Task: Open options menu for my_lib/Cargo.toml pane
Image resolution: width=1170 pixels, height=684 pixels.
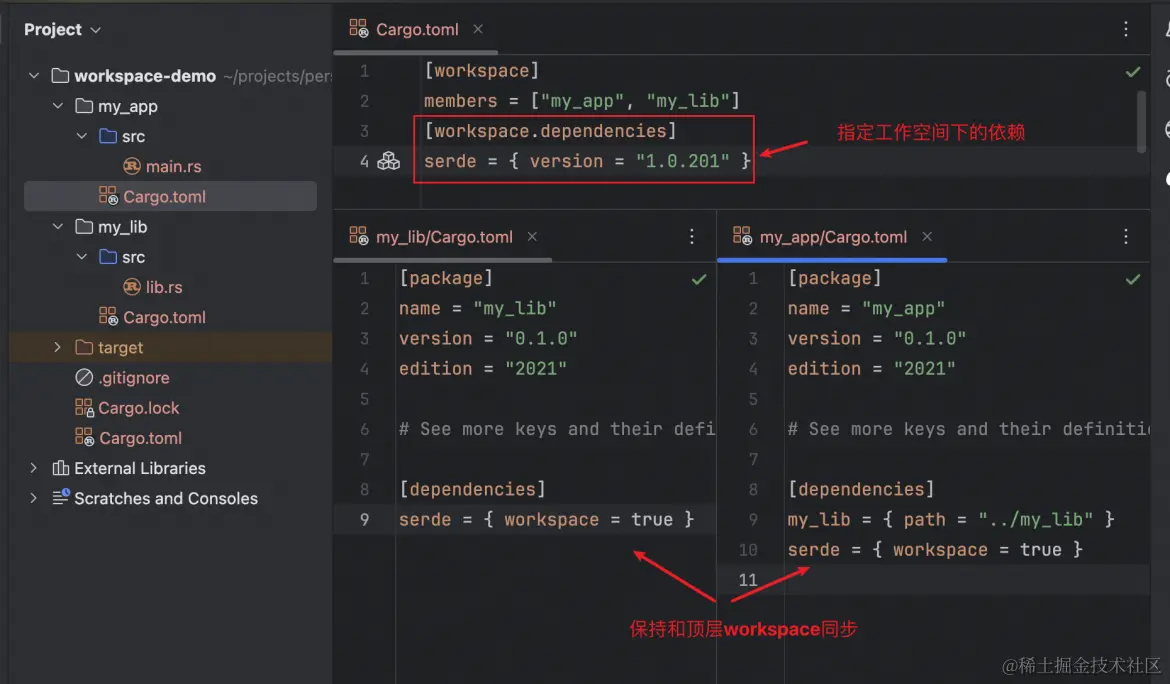Action: click(692, 237)
